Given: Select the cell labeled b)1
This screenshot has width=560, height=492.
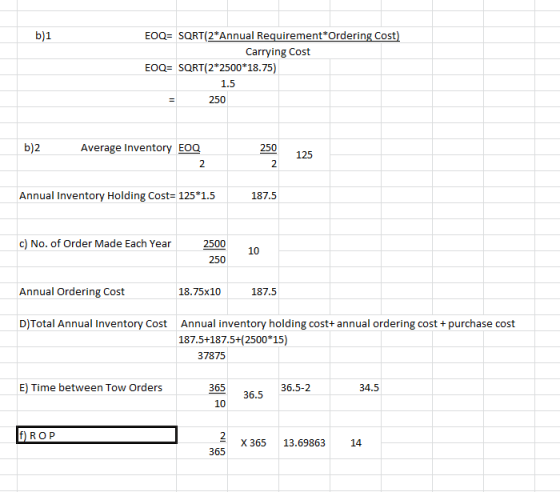Looking at the screenshot, I should pyautogui.click(x=43, y=36).
